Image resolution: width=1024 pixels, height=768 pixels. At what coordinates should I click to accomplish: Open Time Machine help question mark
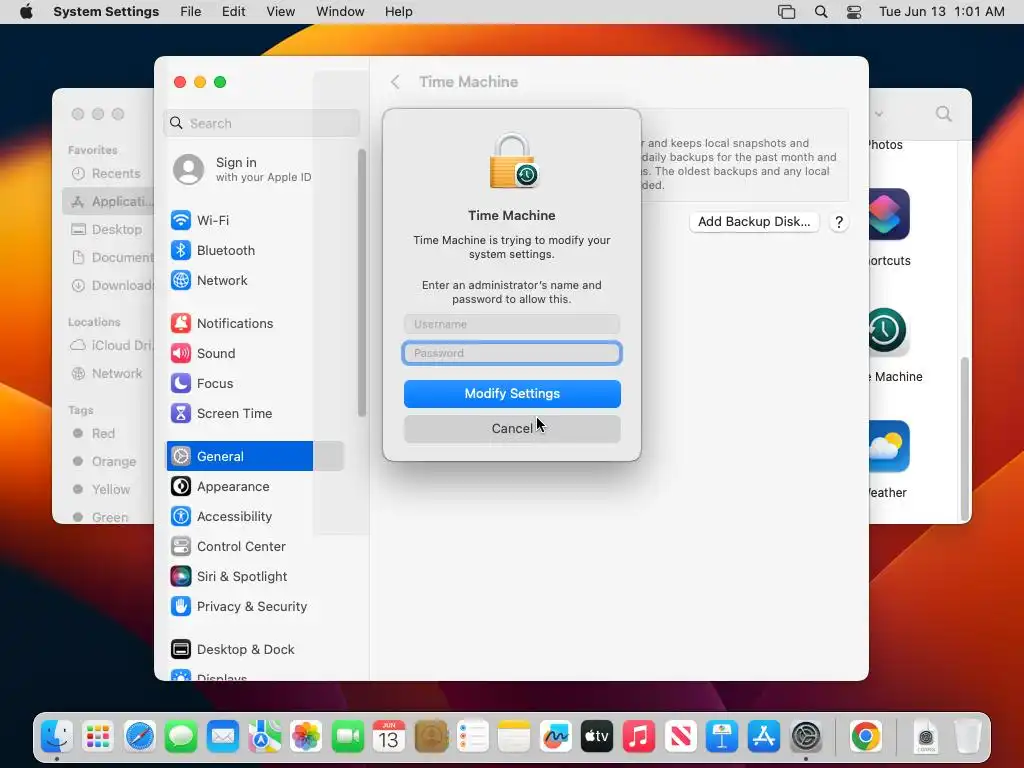pos(839,222)
